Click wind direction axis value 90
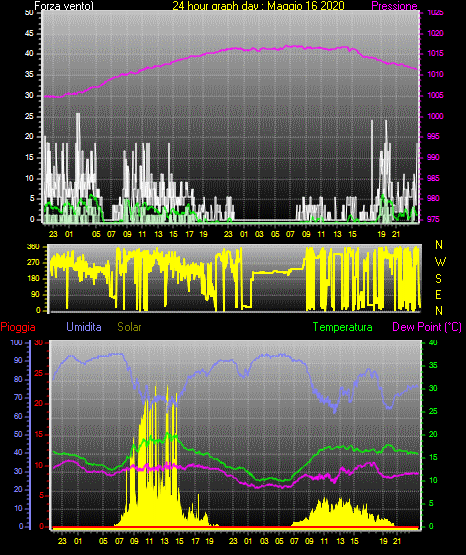 pos(35,294)
